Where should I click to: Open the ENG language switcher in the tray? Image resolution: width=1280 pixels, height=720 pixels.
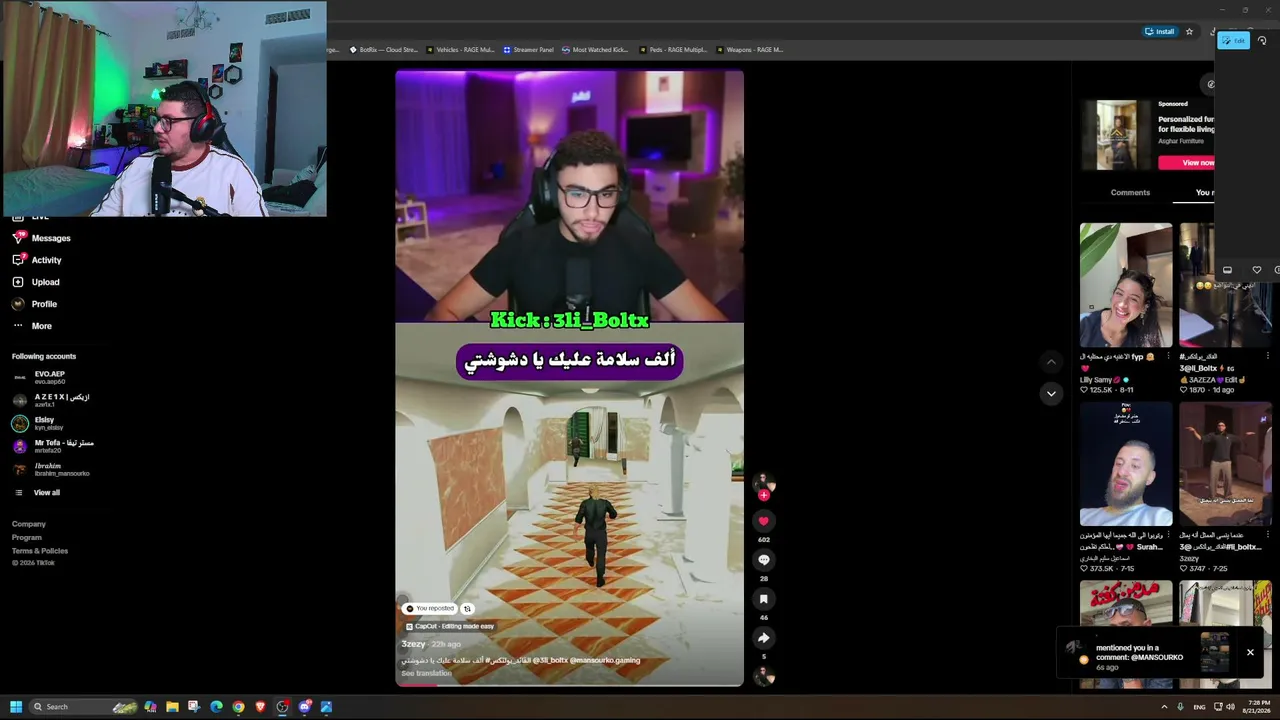point(1199,707)
